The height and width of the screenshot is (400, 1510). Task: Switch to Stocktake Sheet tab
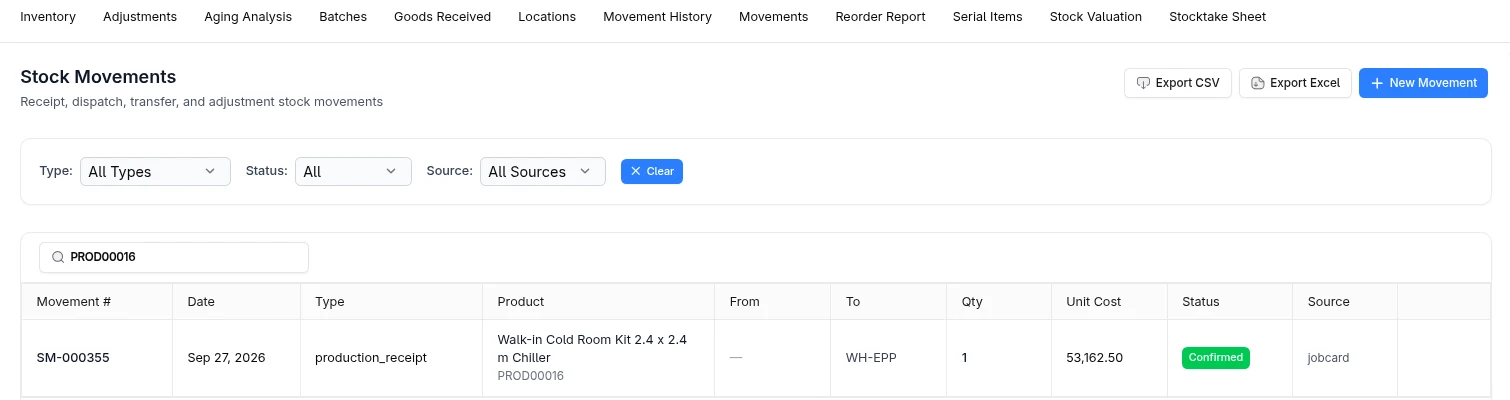1217,17
